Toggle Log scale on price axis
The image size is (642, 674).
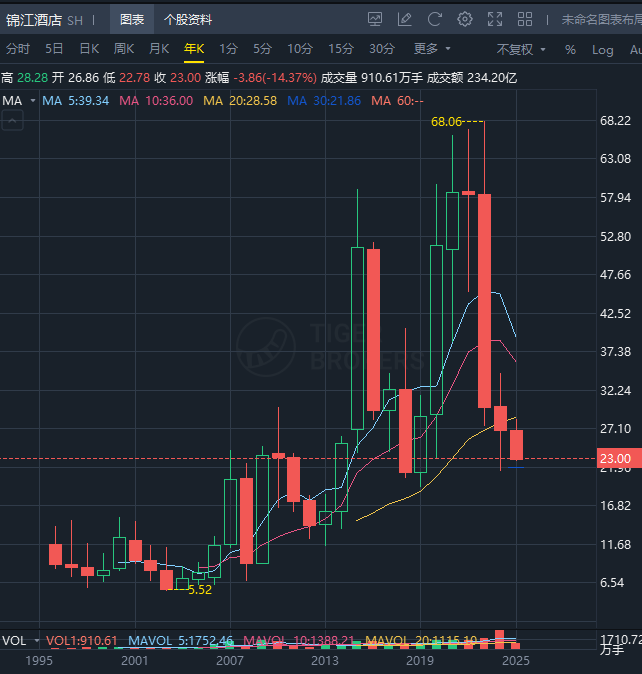pyautogui.click(x=602, y=50)
